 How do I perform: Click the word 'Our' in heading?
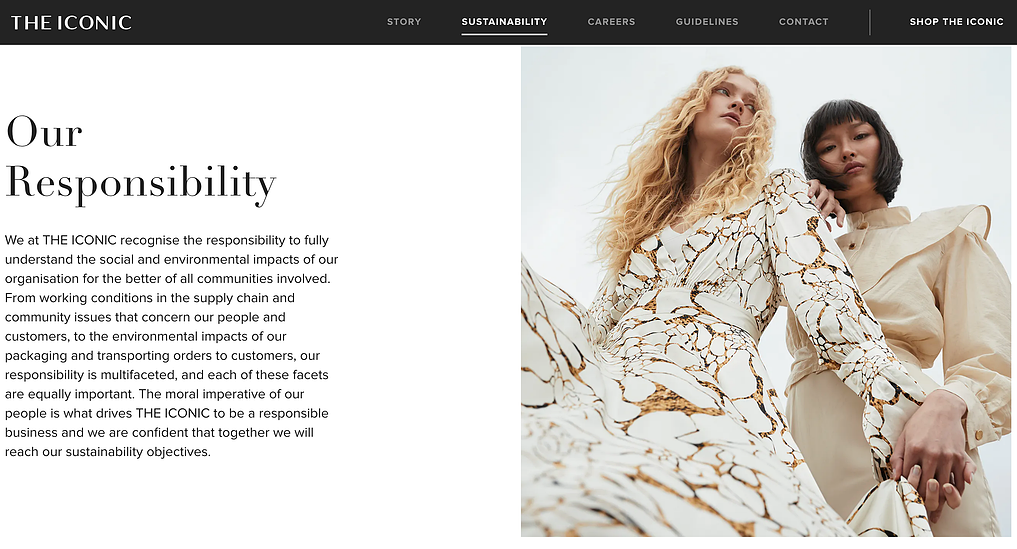(x=44, y=132)
